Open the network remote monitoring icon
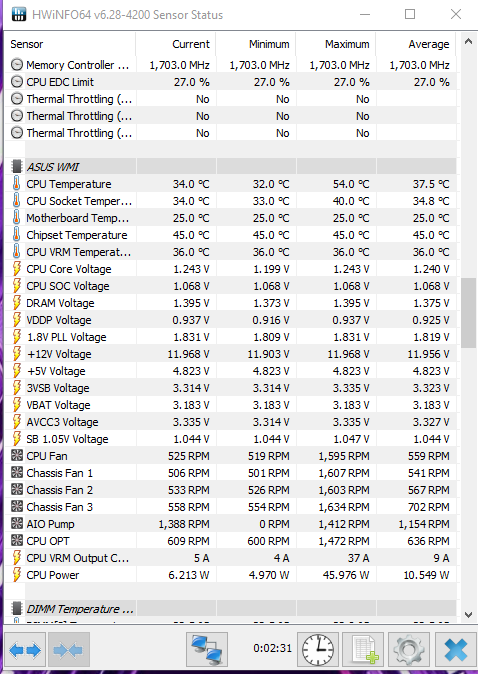Image resolution: width=478 pixels, height=674 pixels. (x=207, y=649)
